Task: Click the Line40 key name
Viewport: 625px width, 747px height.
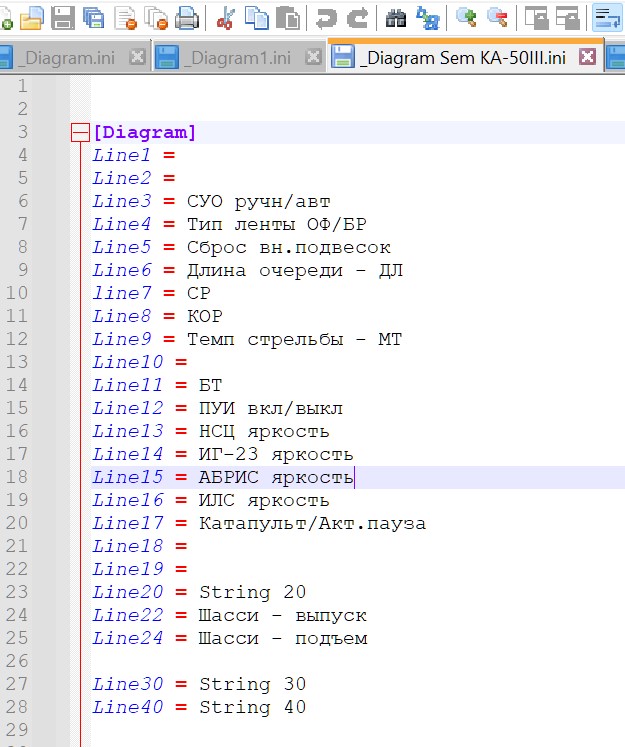Action: [x=128, y=707]
